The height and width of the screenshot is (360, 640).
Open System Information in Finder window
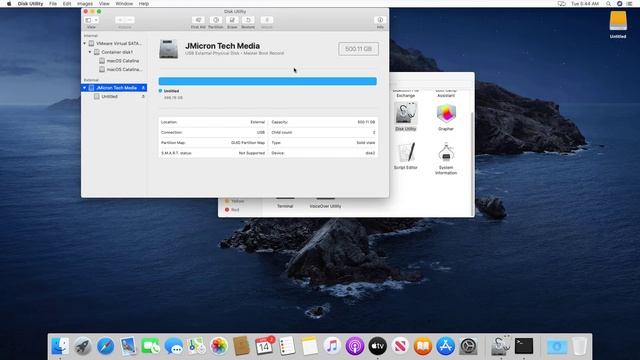[446, 152]
